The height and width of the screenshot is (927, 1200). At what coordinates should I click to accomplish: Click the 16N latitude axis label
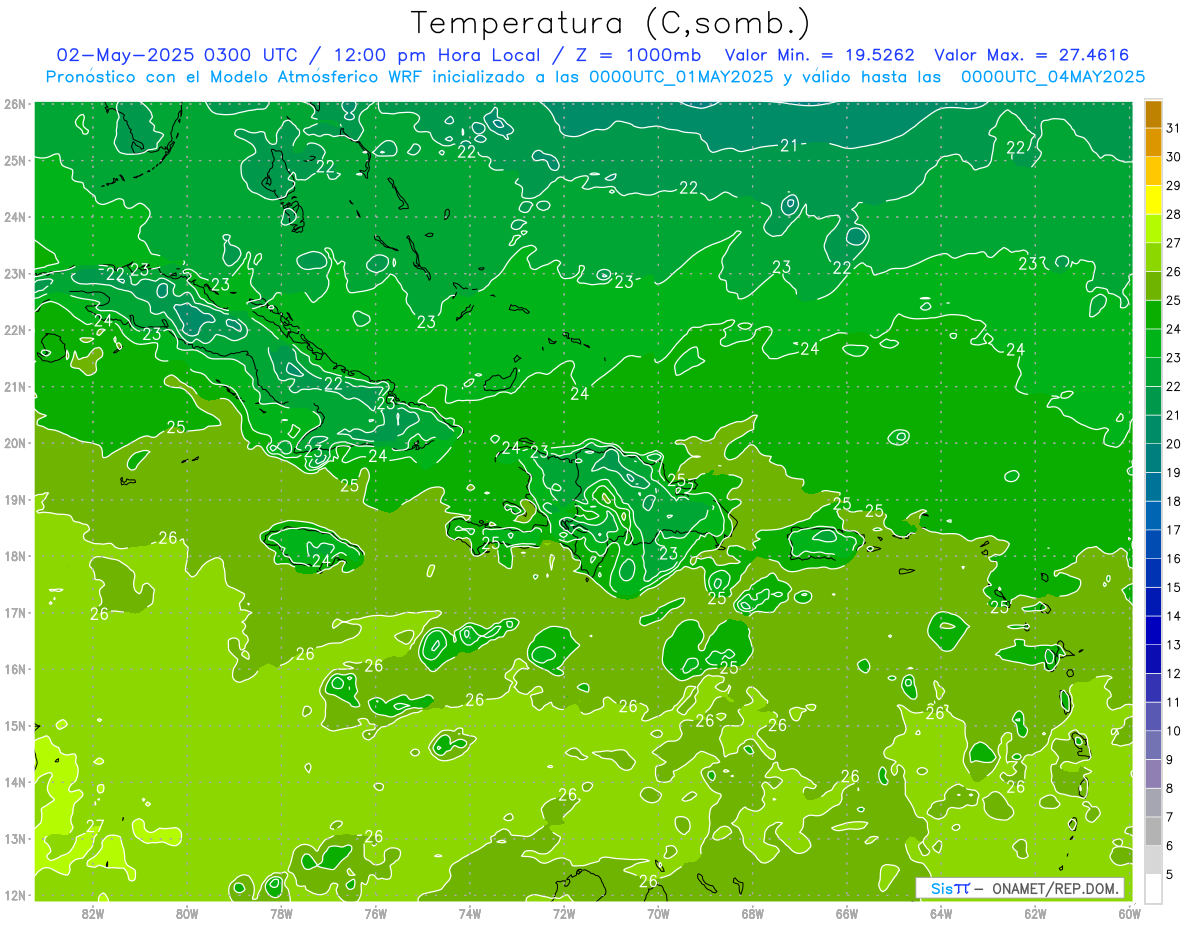click(x=14, y=669)
